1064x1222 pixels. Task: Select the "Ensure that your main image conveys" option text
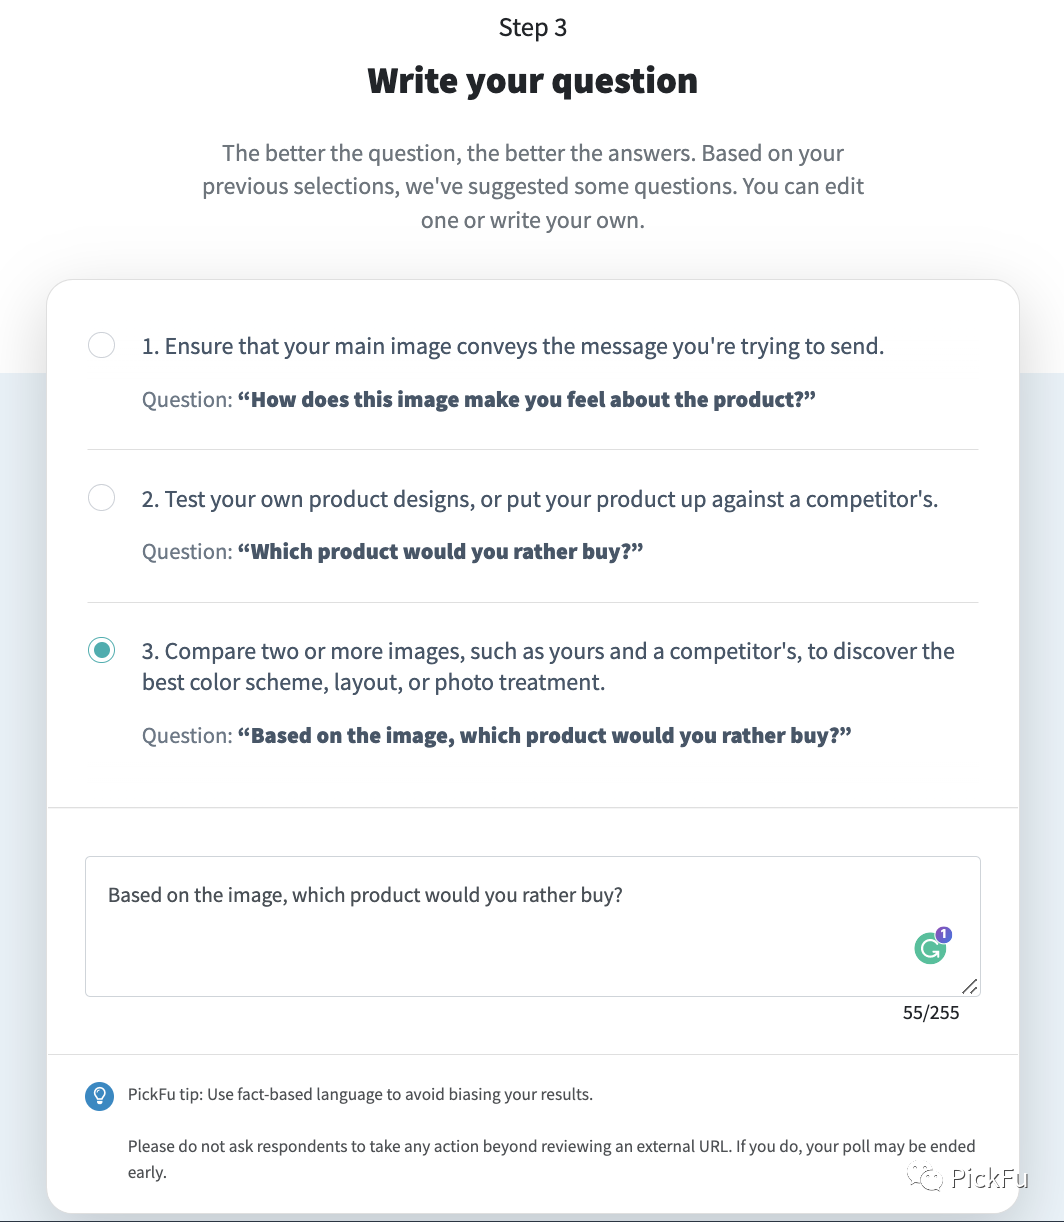[x=513, y=347]
